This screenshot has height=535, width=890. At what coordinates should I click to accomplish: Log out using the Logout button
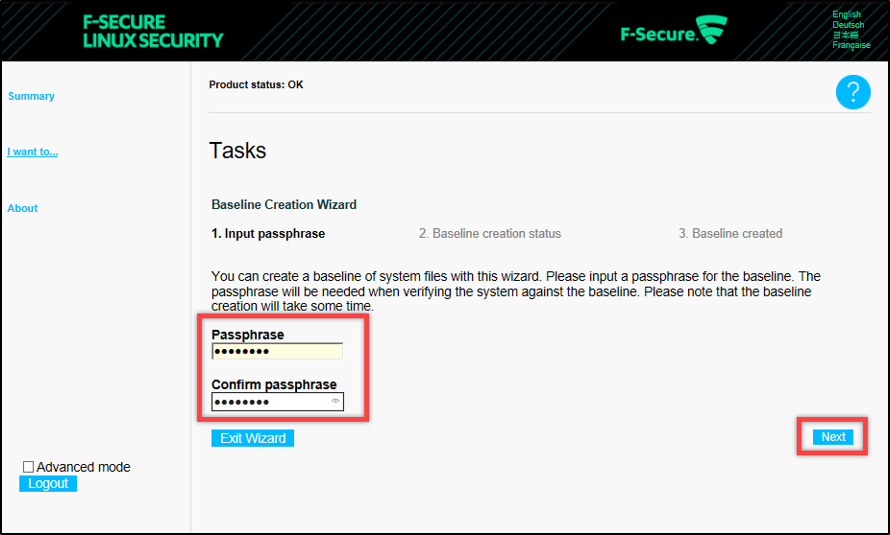pos(48,483)
